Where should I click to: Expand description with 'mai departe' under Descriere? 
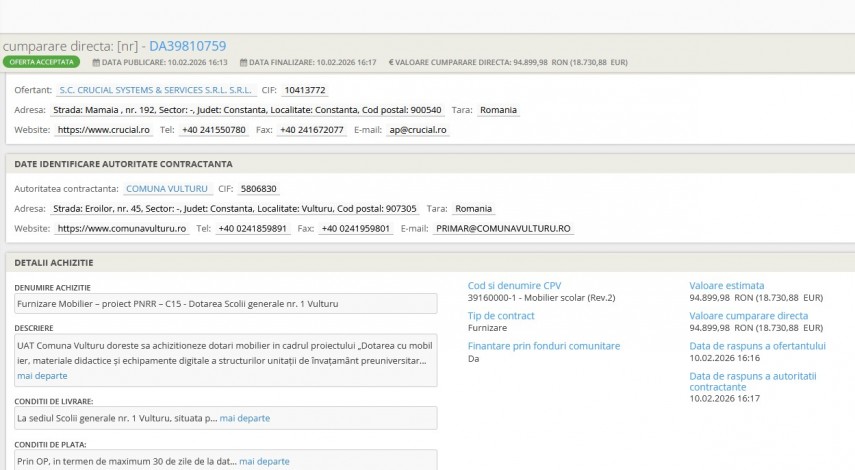pos(42,375)
